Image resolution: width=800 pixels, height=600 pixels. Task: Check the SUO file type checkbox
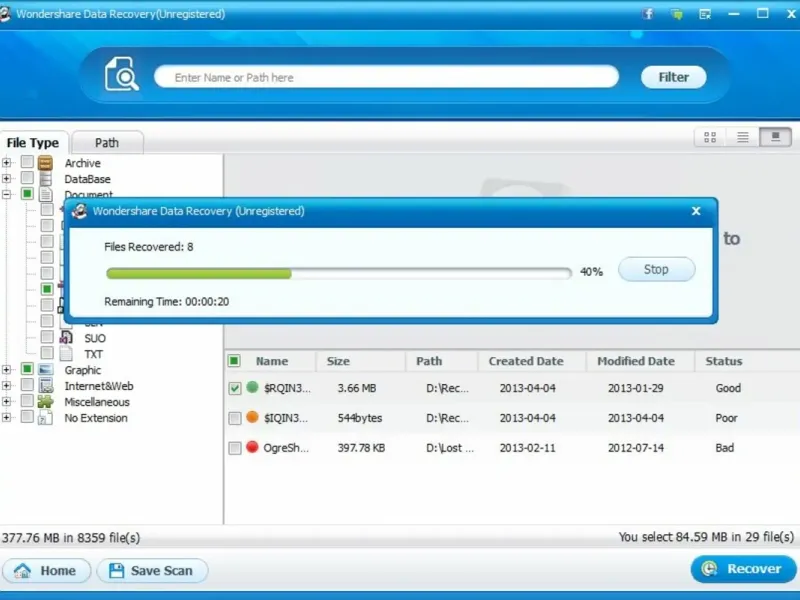(47, 337)
